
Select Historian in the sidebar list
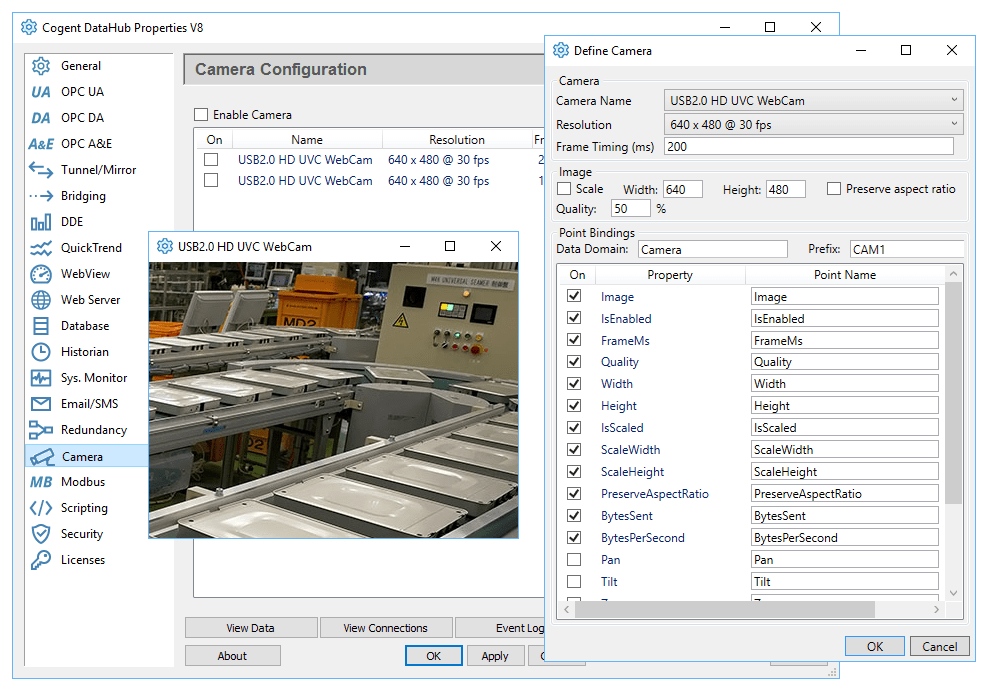click(x=85, y=352)
